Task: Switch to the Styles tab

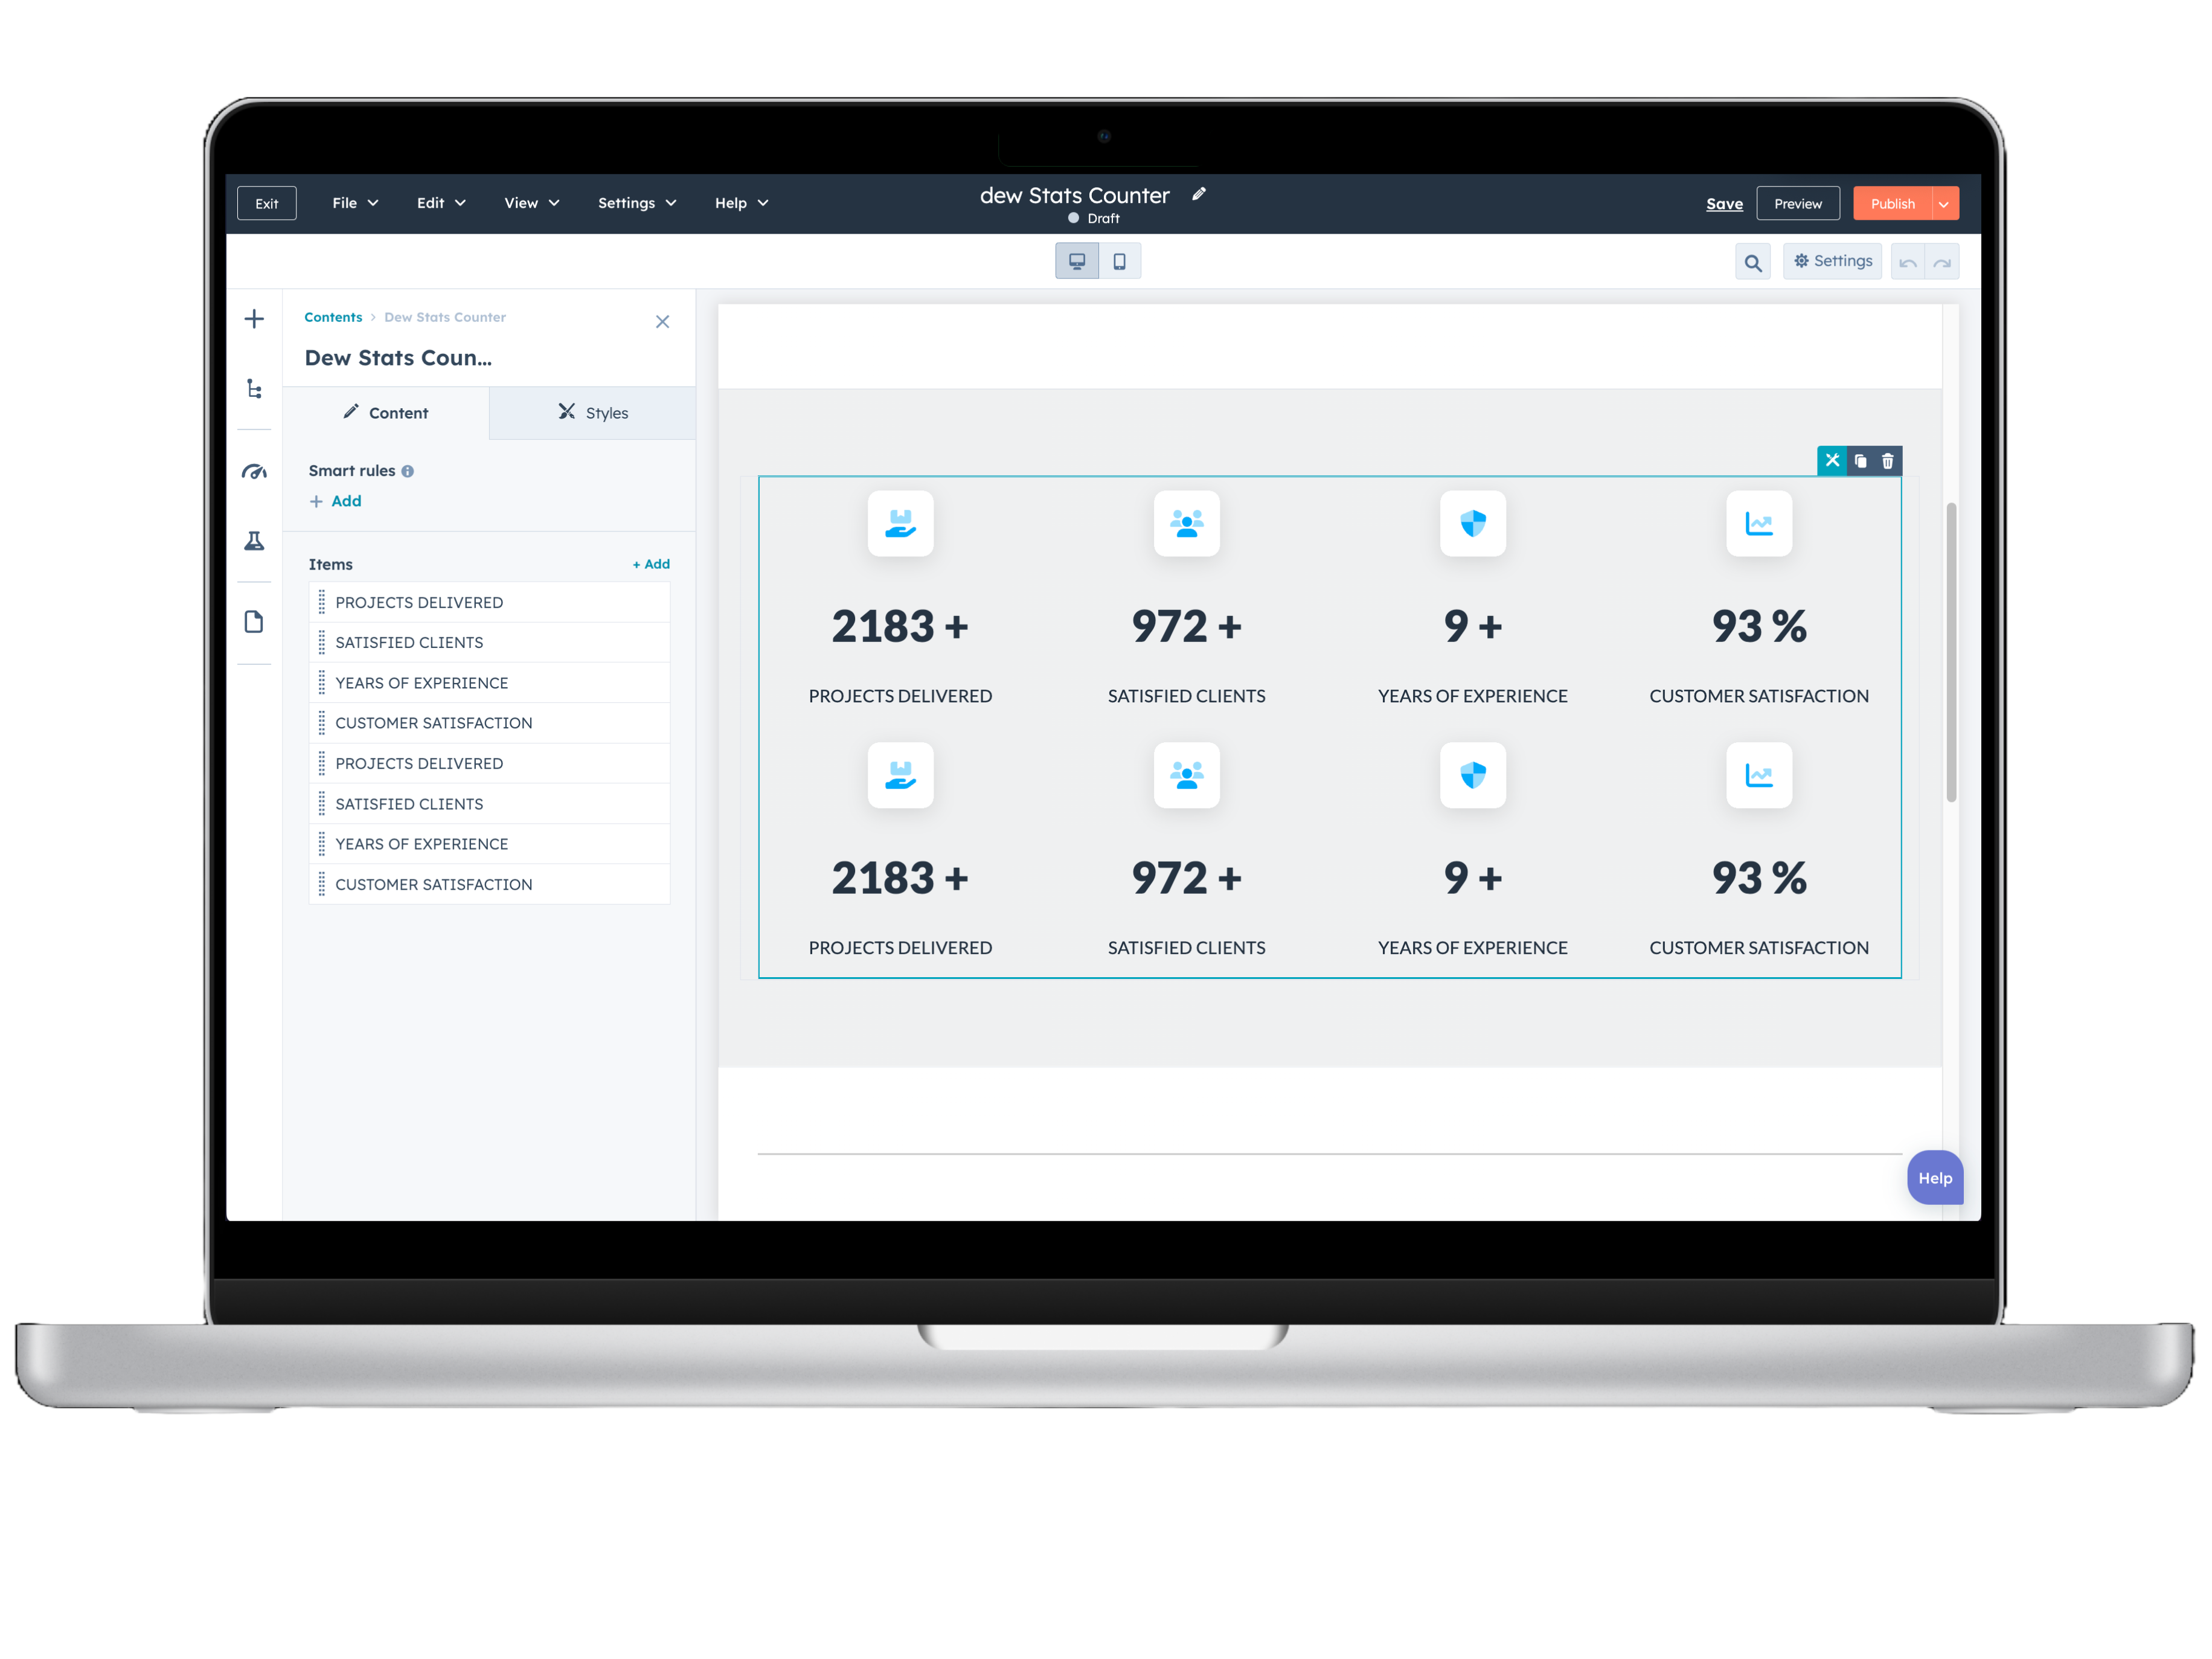Action: tap(593, 413)
